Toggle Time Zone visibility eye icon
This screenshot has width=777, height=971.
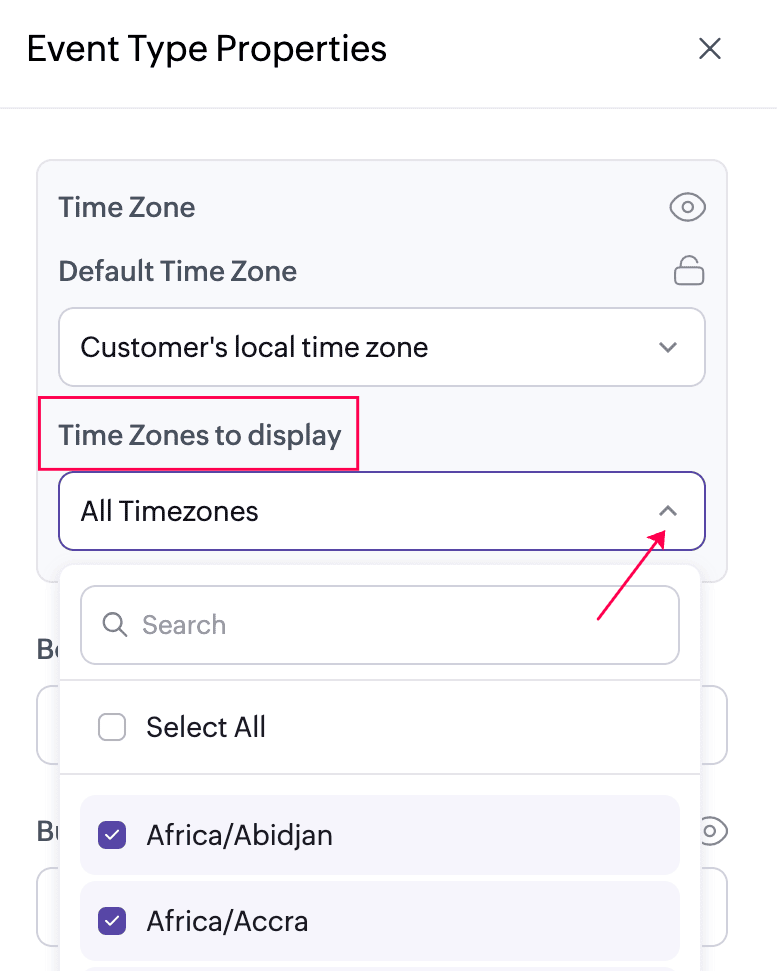pos(687,208)
